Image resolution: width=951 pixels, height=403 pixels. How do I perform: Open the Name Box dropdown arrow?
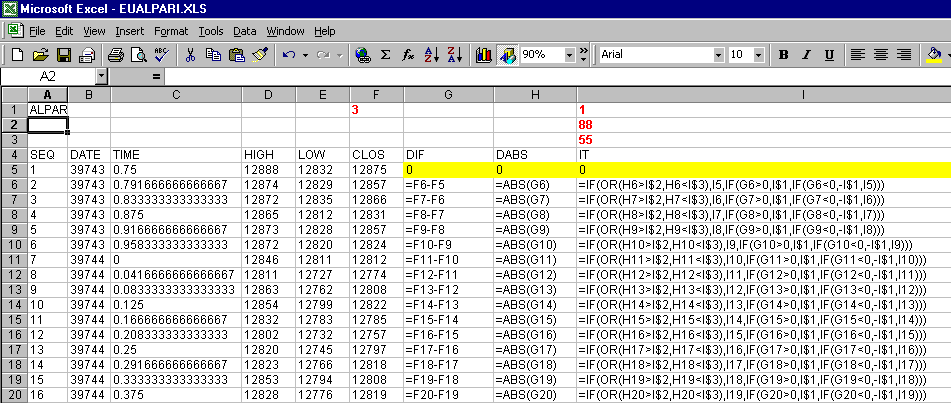(x=101, y=76)
